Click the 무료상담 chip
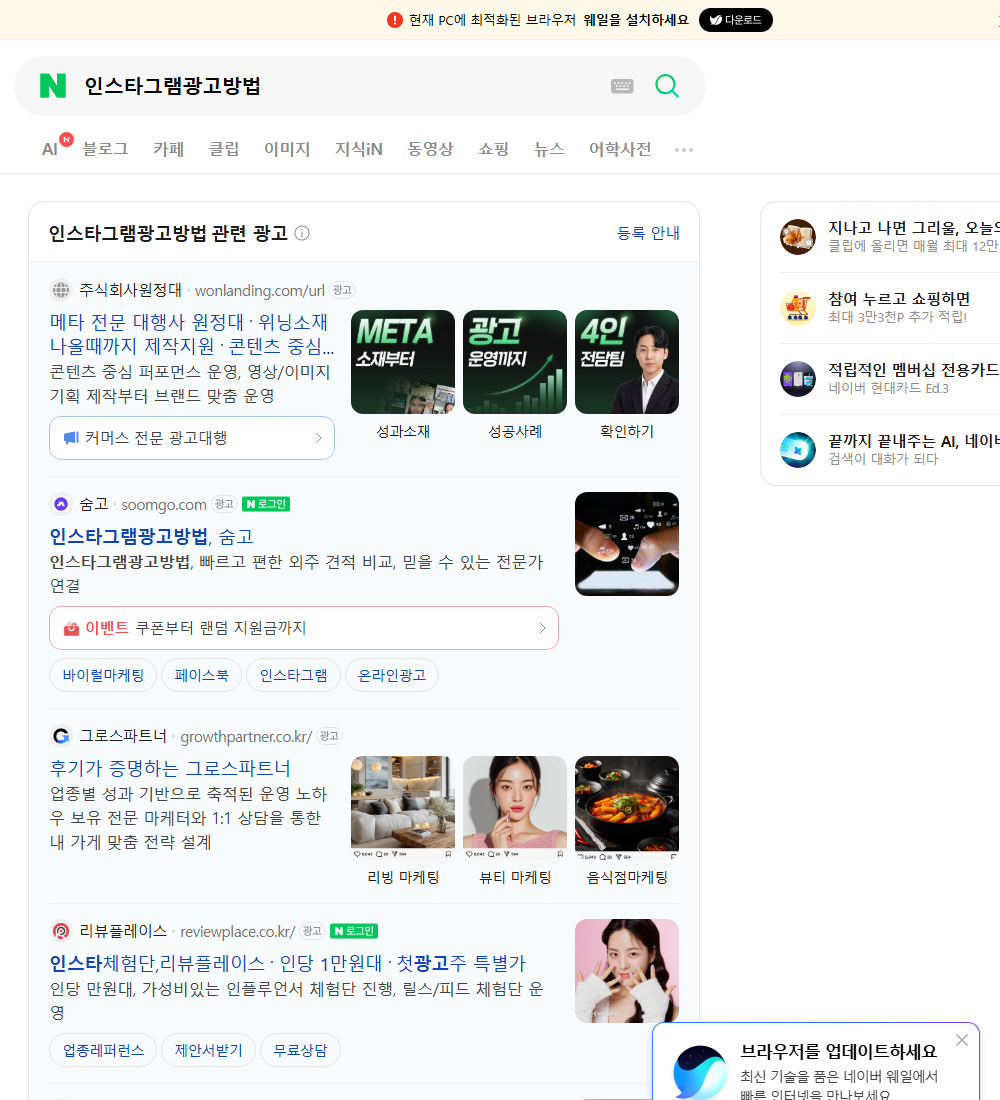This screenshot has height=1100, width=1000. coord(300,1050)
